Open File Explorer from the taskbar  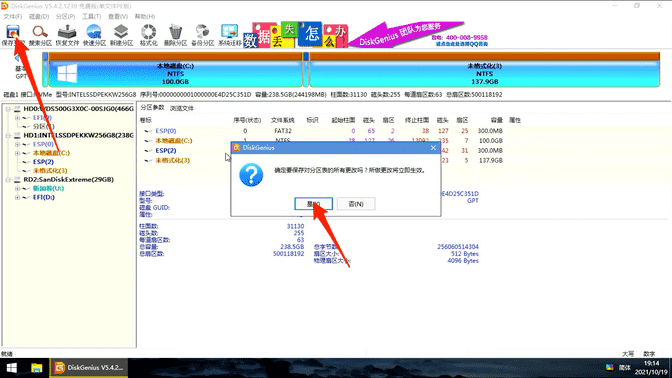[x=36, y=368]
